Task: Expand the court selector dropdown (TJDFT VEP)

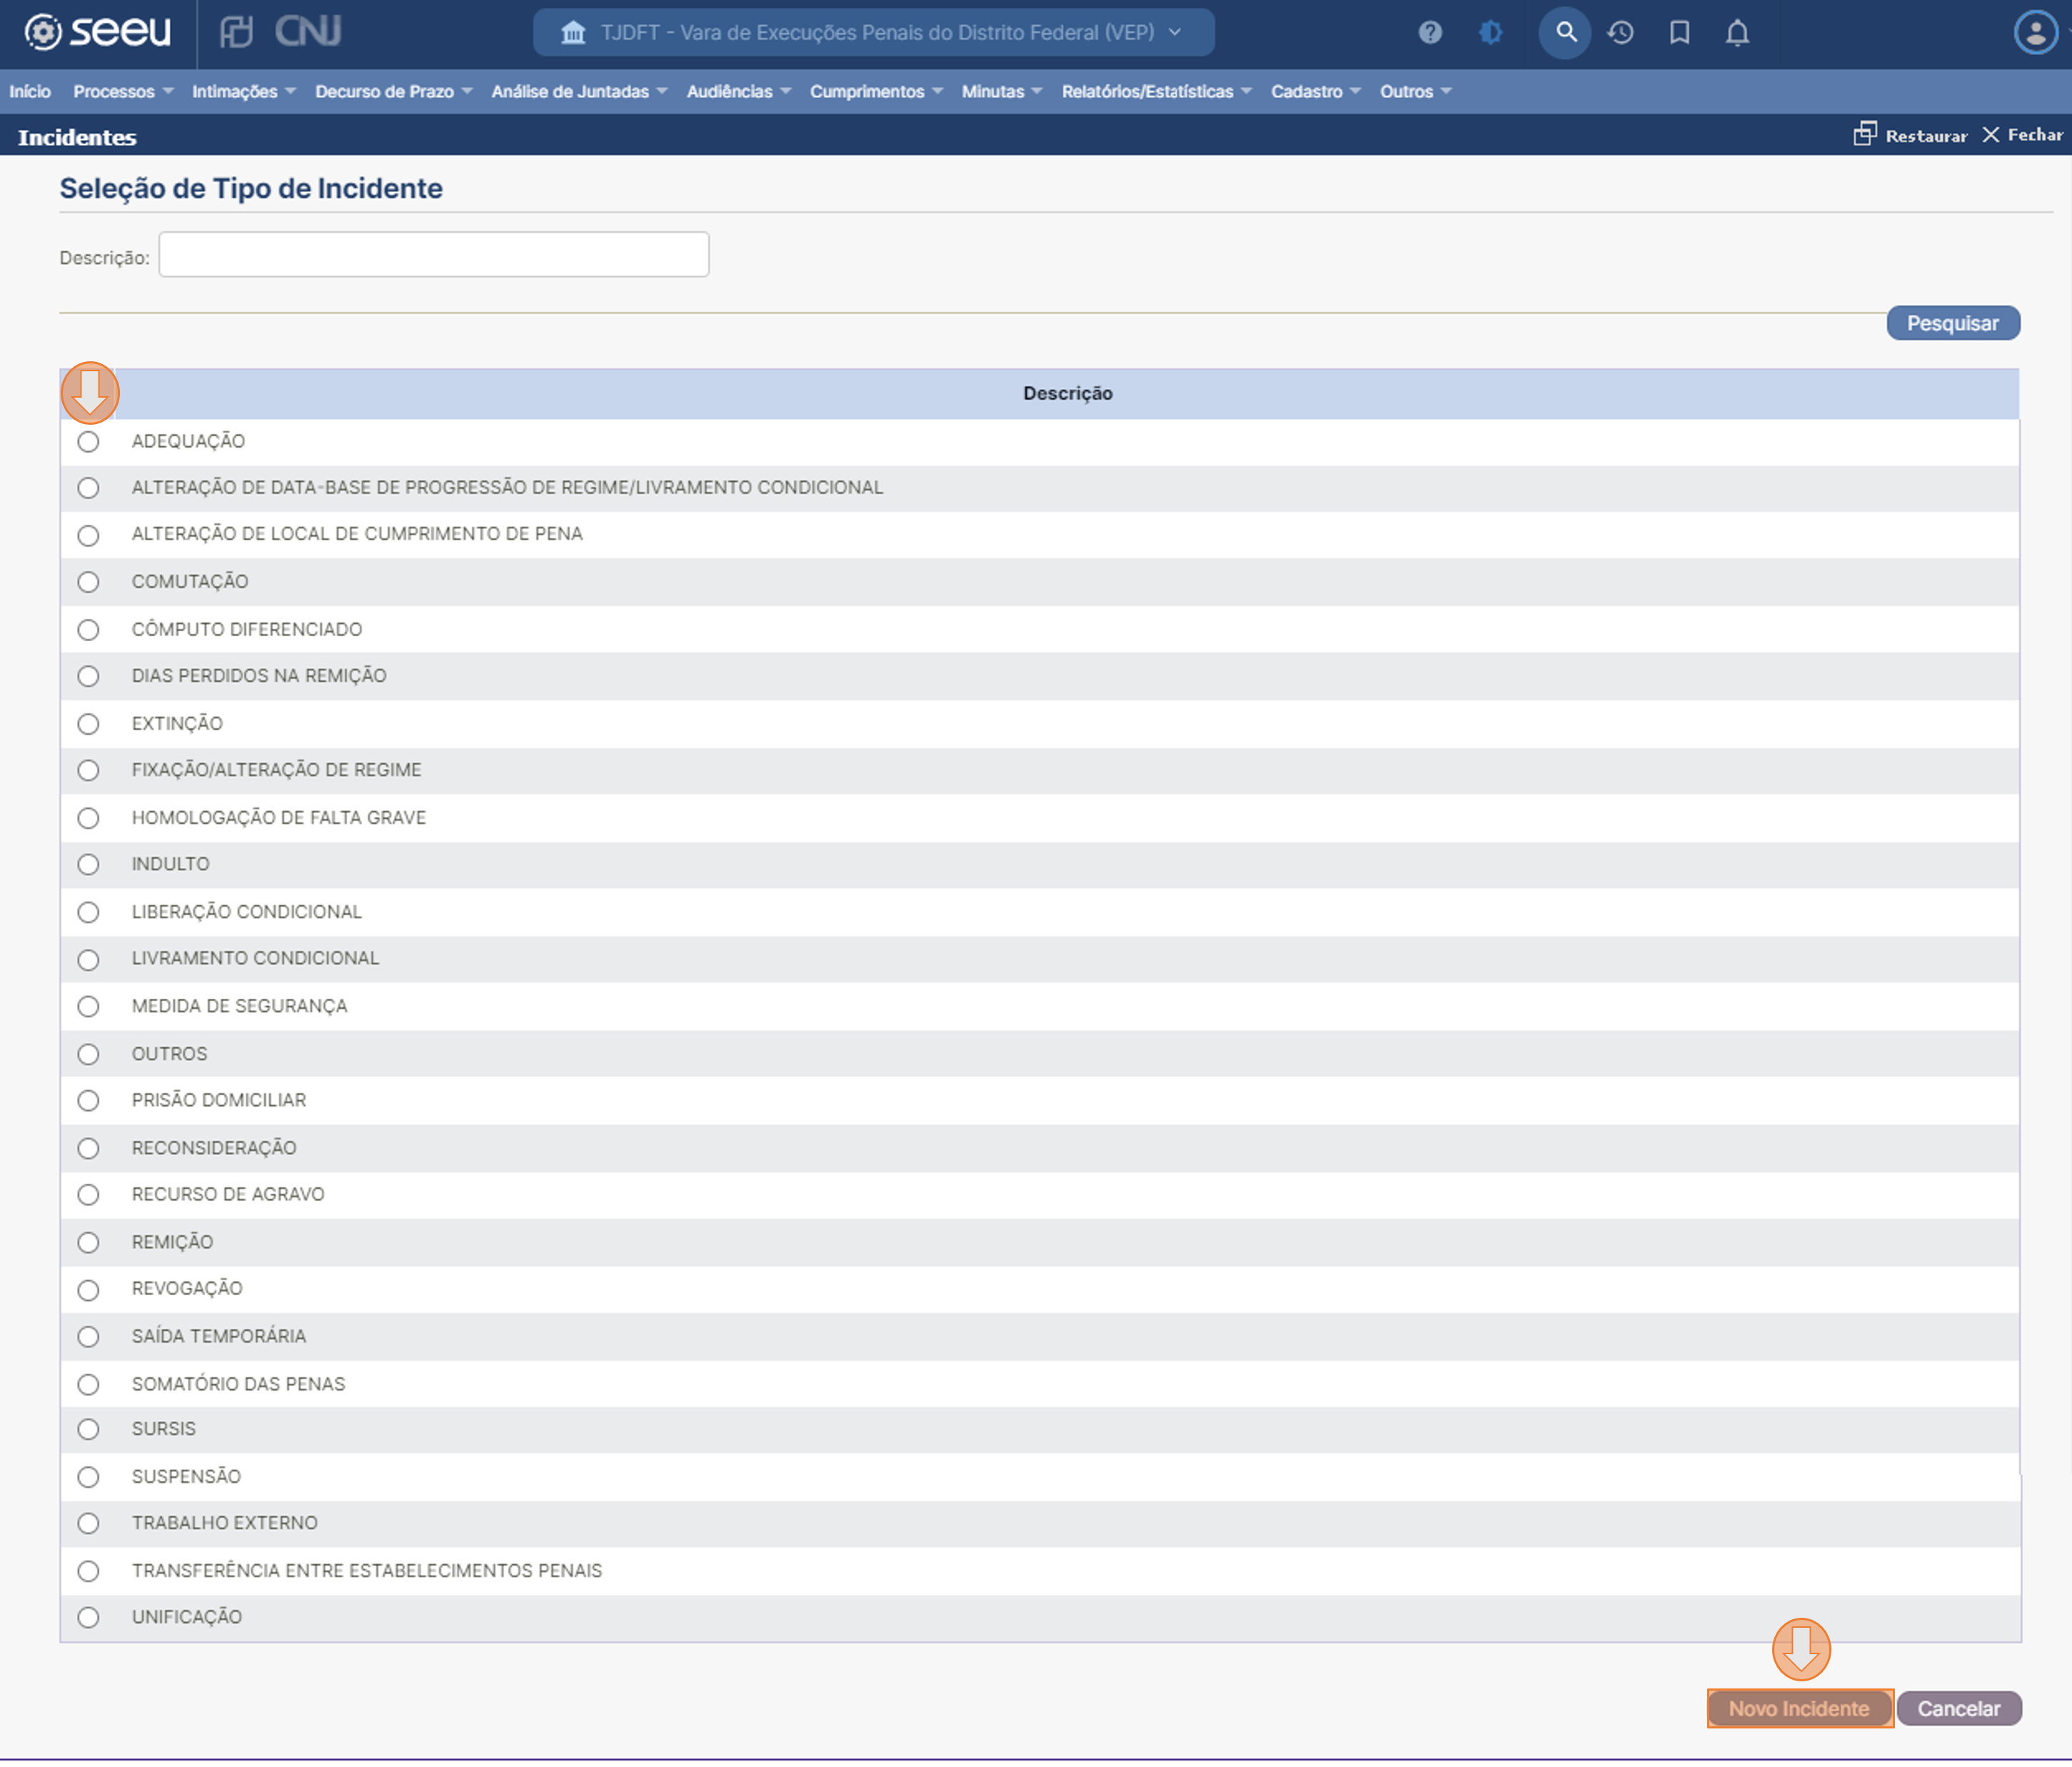Action: (x=873, y=33)
